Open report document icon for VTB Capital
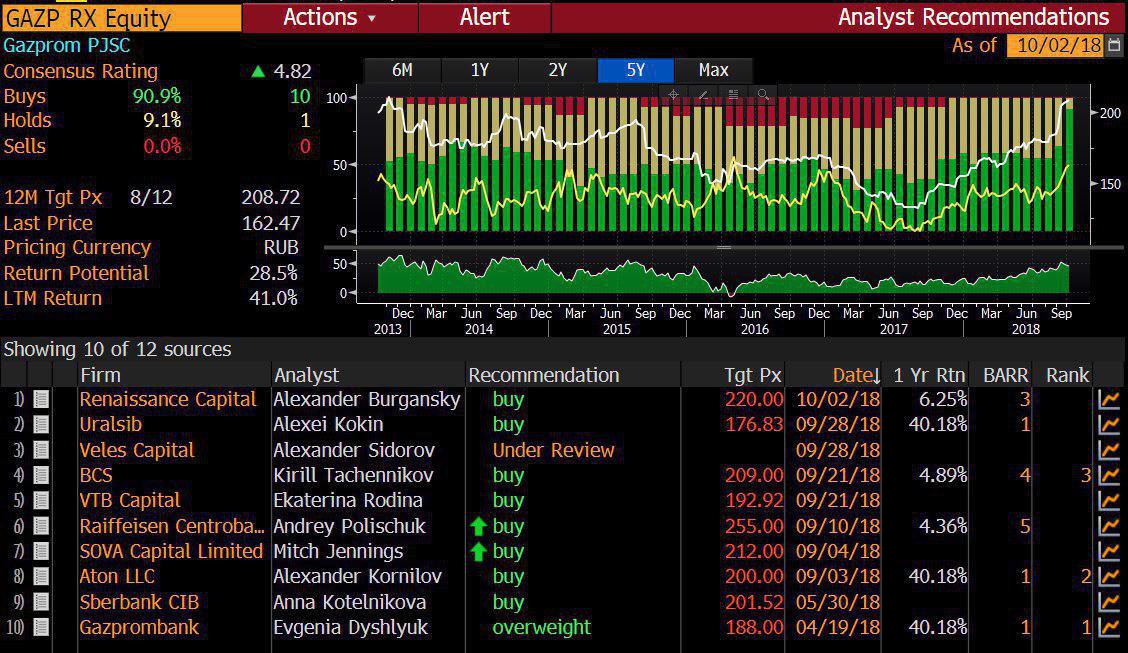1128x653 pixels. coord(41,501)
